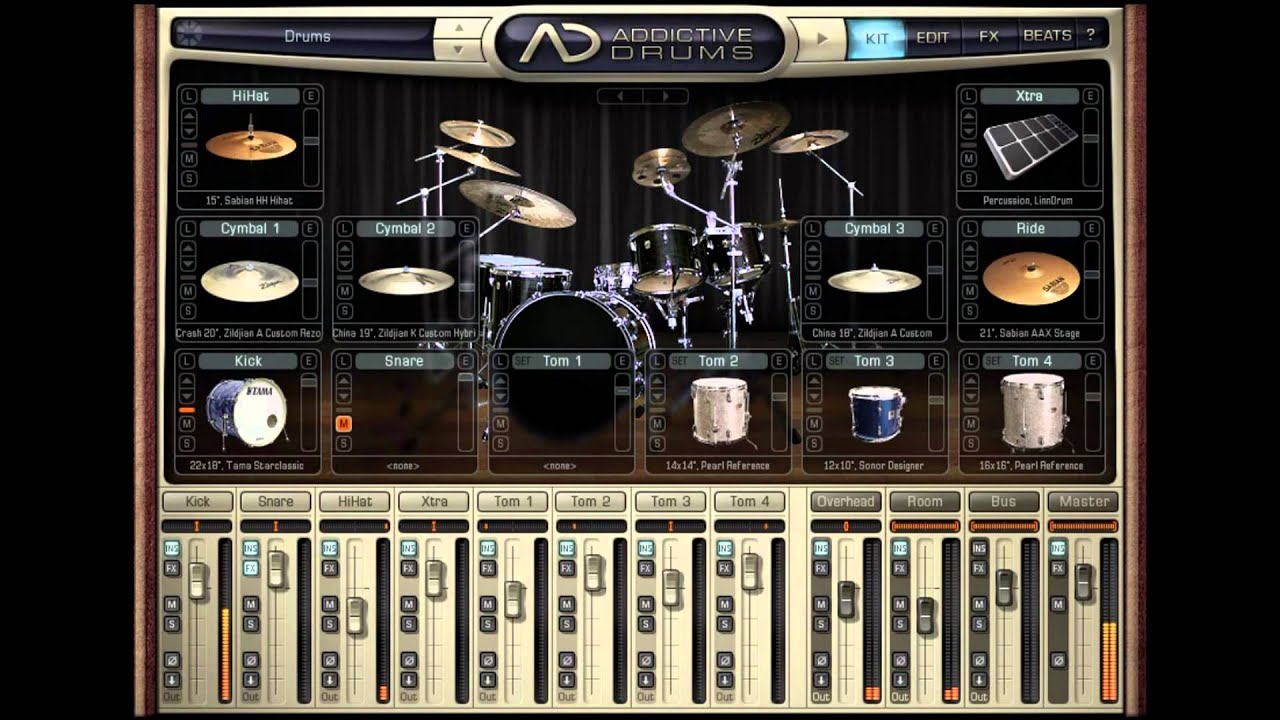Mute the Kick kit piece slot
Screen dimensions: 1280x720
pyautogui.click(x=188, y=424)
